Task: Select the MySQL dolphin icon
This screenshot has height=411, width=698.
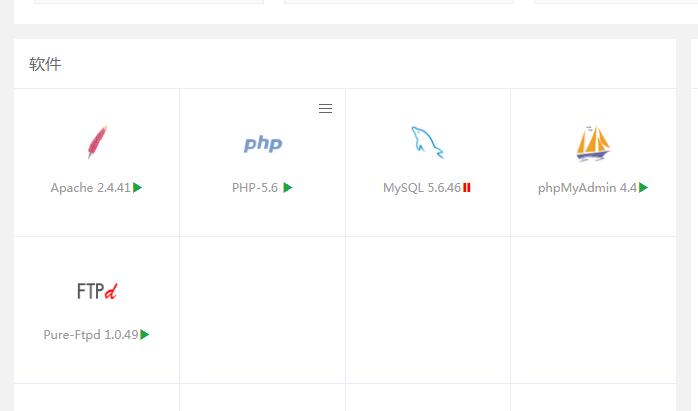Action: point(427,142)
